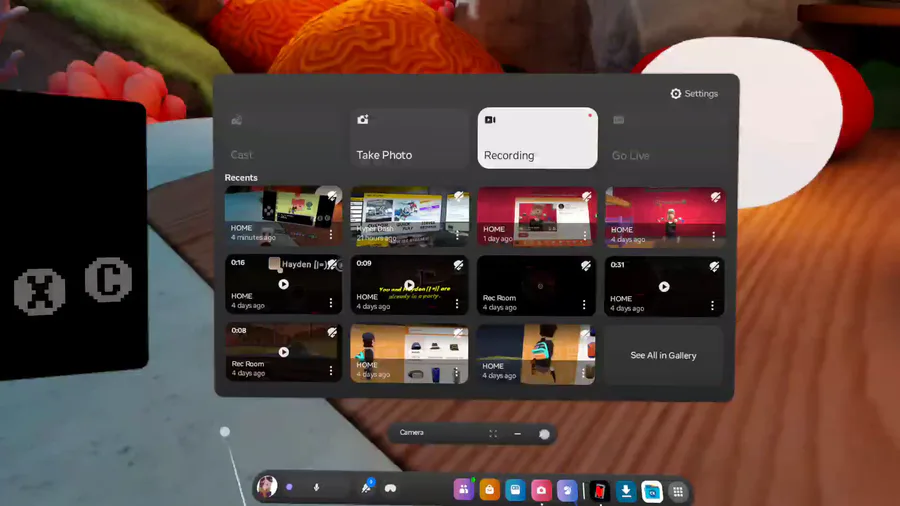Open more options on 0:31 HOME video

click(x=713, y=306)
